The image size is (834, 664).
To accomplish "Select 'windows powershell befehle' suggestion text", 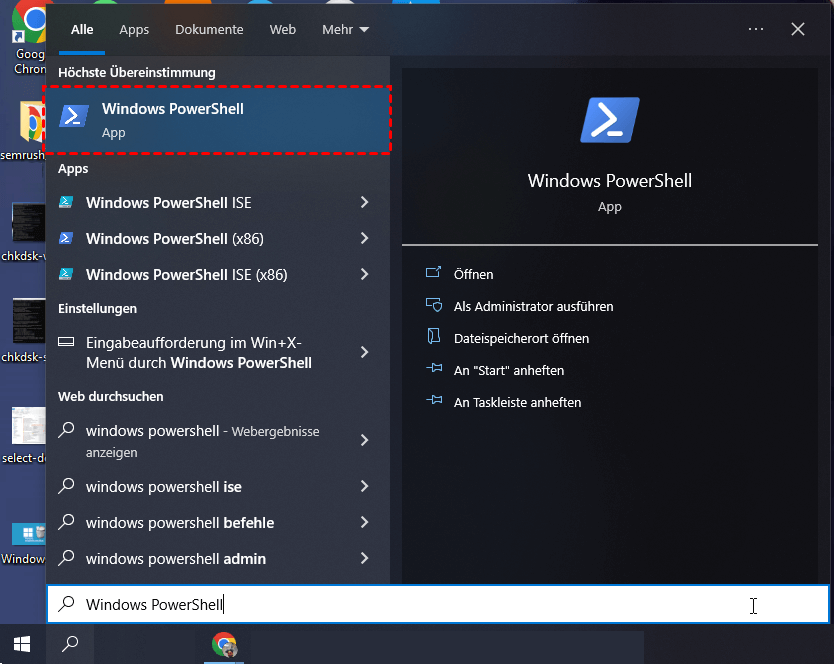I will (180, 523).
